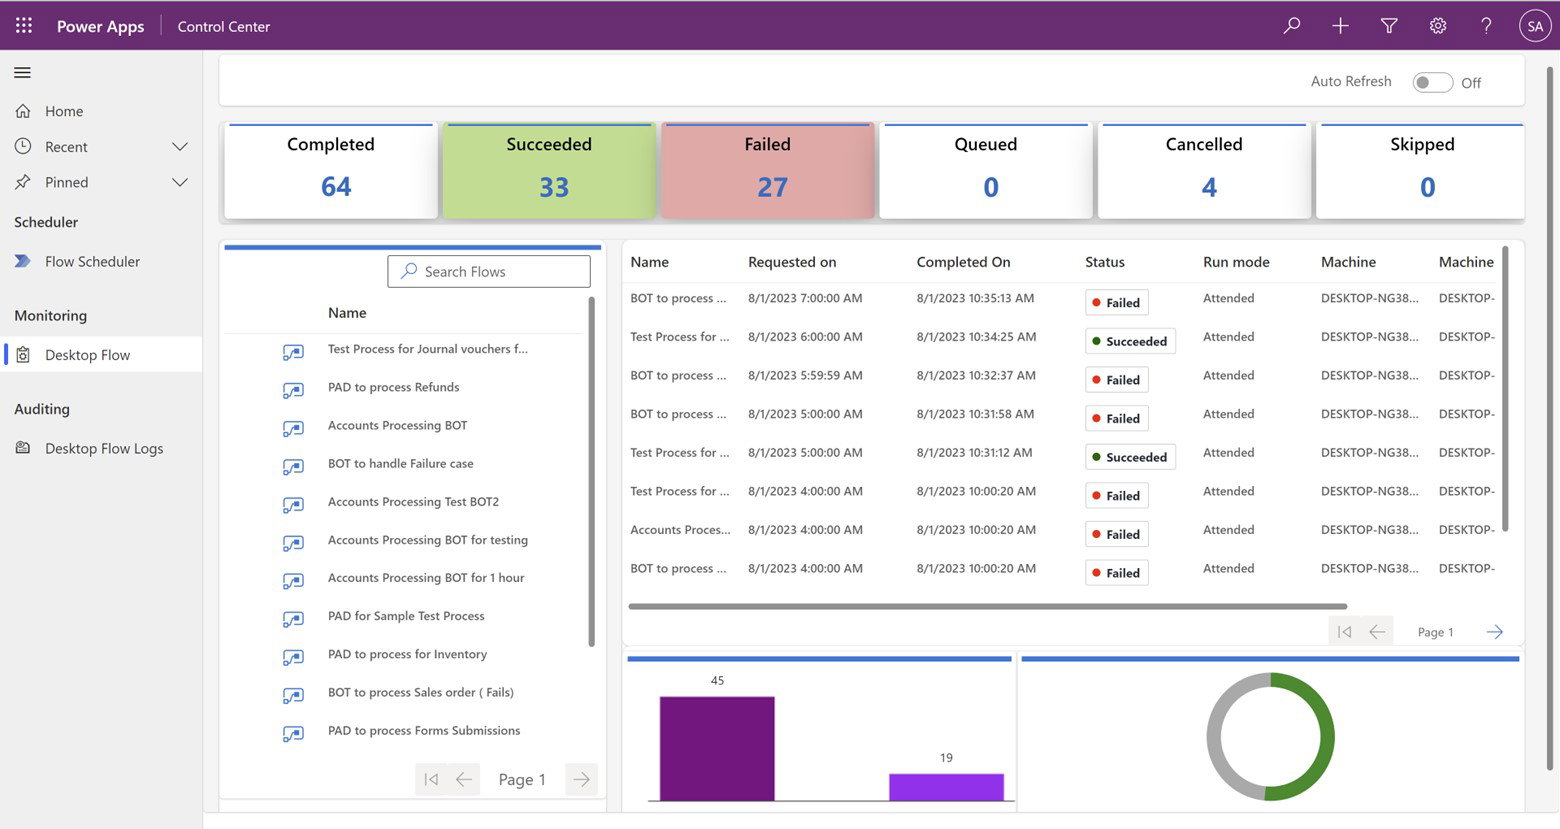Click the Failed 27 card
This screenshot has width=1560, height=829.
coord(768,171)
